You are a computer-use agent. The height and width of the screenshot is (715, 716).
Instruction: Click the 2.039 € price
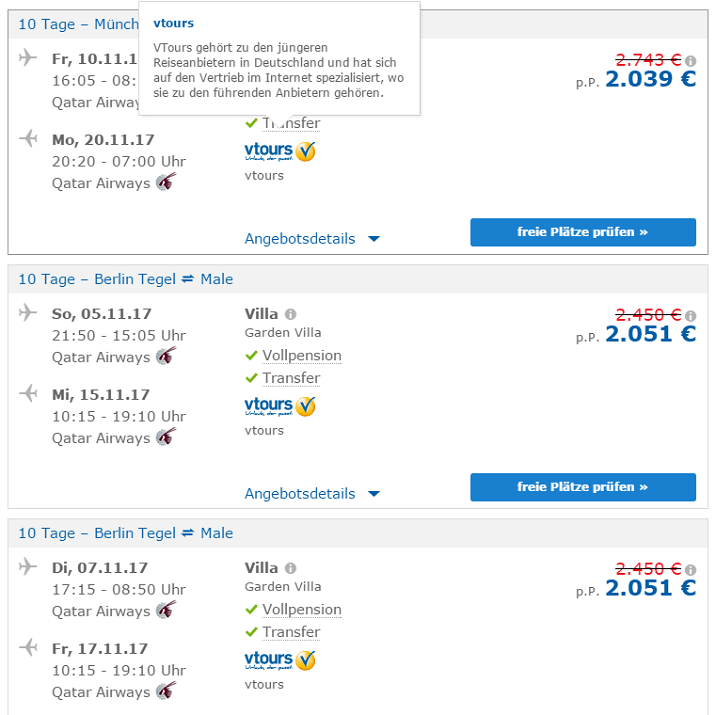coord(650,80)
